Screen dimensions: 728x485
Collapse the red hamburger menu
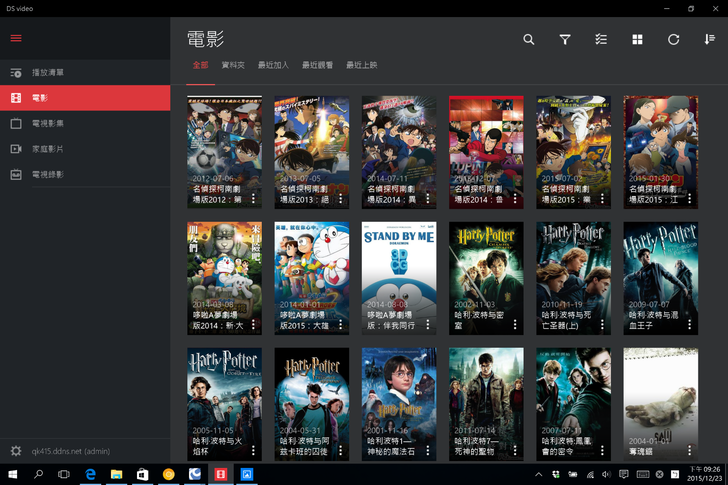point(16,39)
